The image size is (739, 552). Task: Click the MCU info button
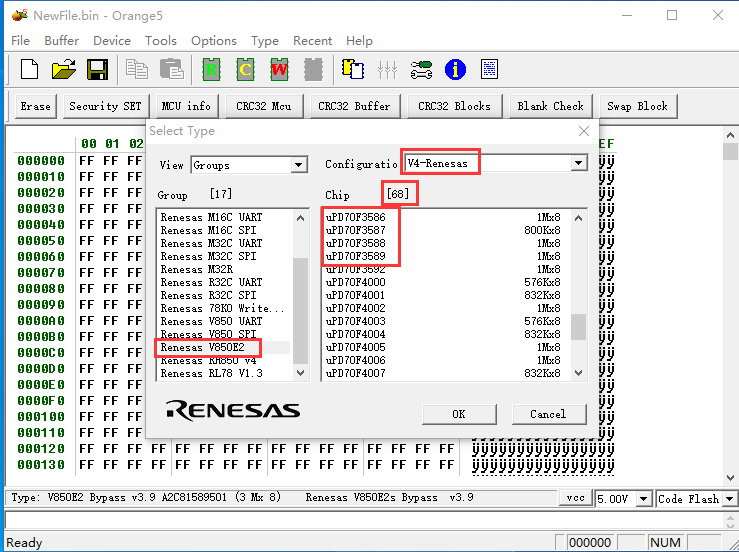(186, 107)
